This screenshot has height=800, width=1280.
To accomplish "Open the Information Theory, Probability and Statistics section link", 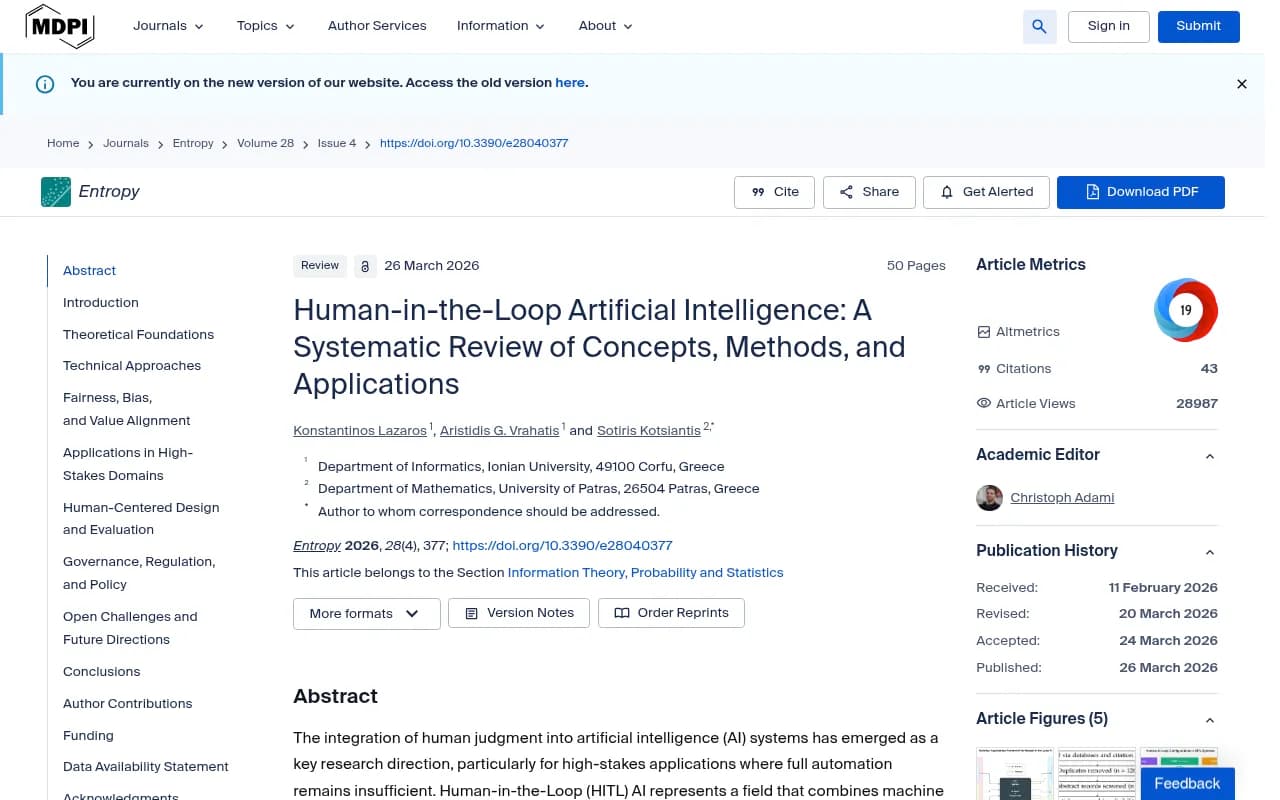I will (646, 573).
